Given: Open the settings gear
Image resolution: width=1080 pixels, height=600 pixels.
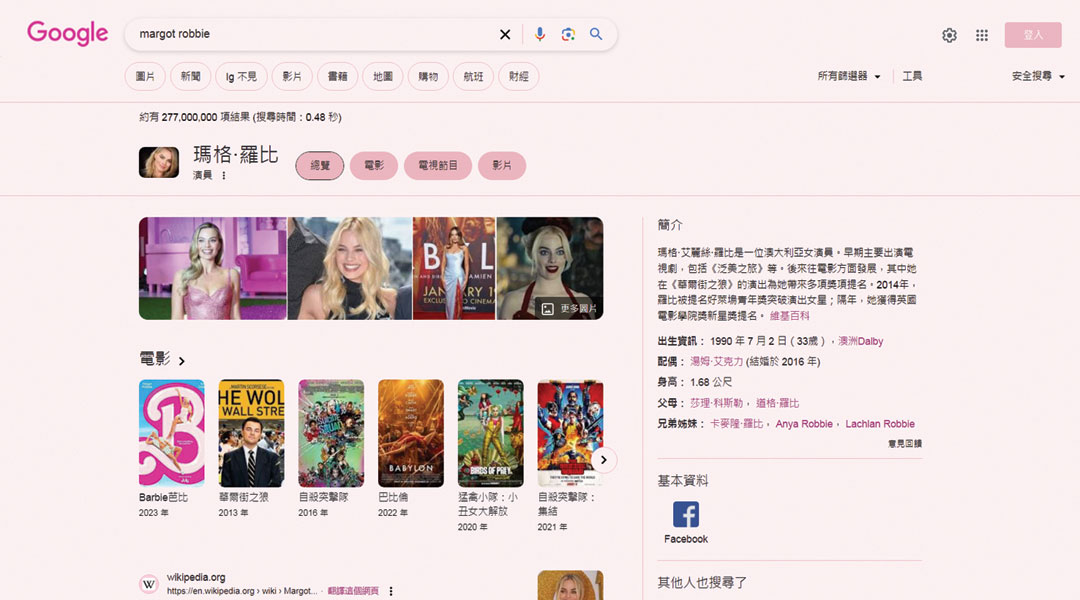Looking at the screenshot, I should (949, 35).
